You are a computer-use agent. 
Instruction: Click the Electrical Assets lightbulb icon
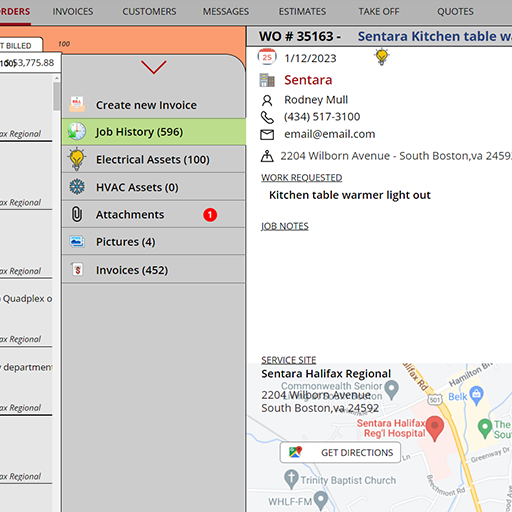pos(77,159)
